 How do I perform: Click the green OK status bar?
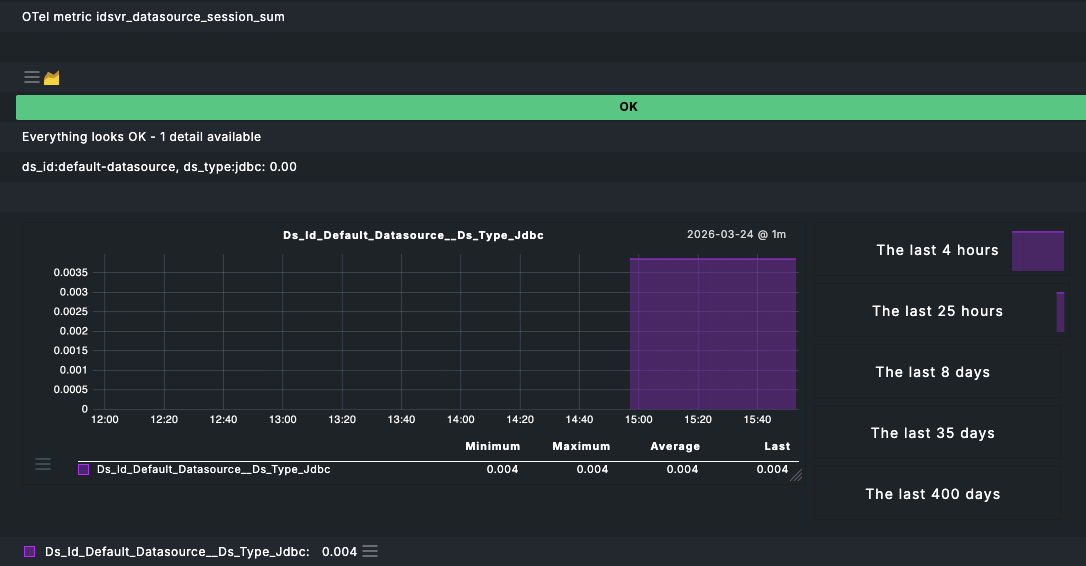pyautogui.click(x=628, y=107)
